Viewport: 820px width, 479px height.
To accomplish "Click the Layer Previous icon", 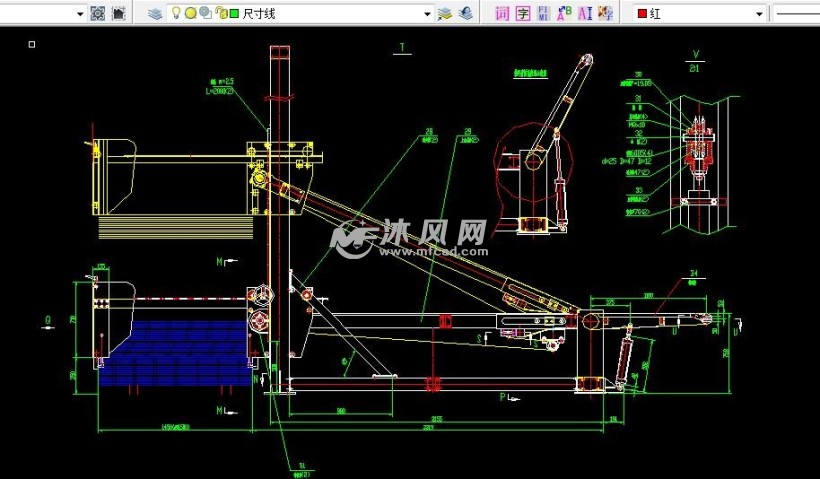I will tap(464, 13).
